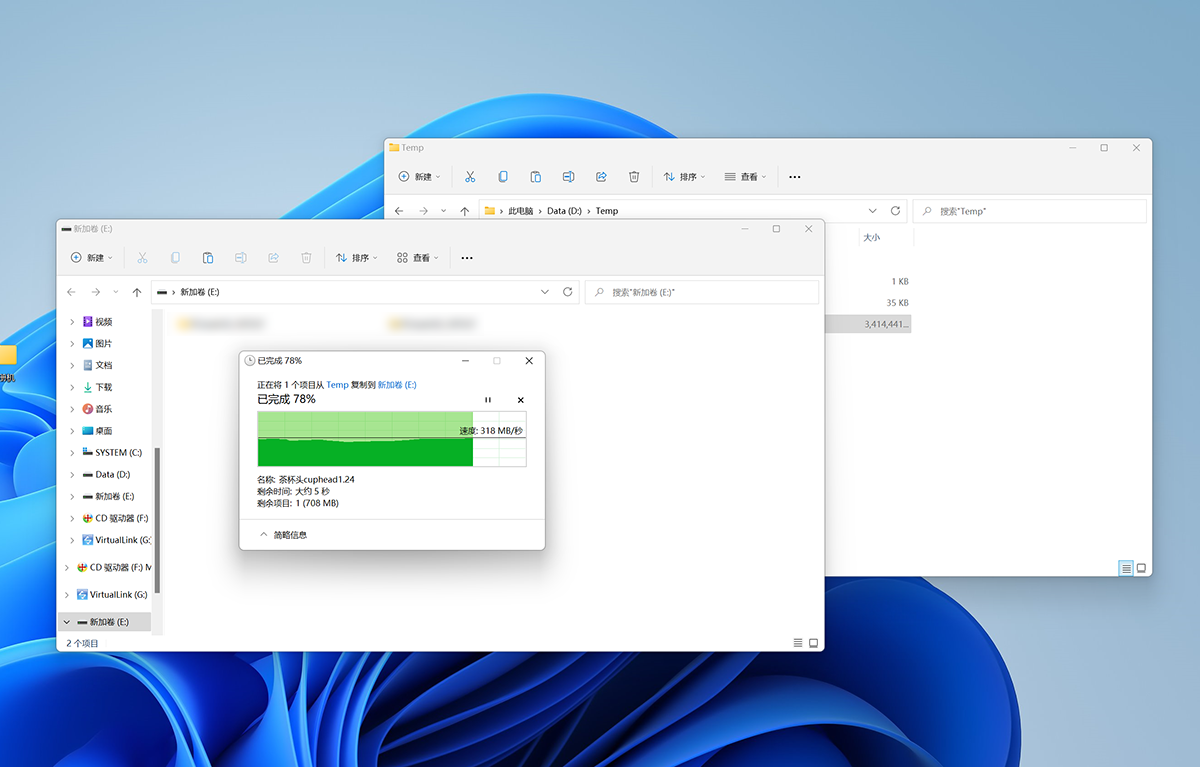
Task: Go up one level in 新加卷 (E:) window
Action: [136, 292]
